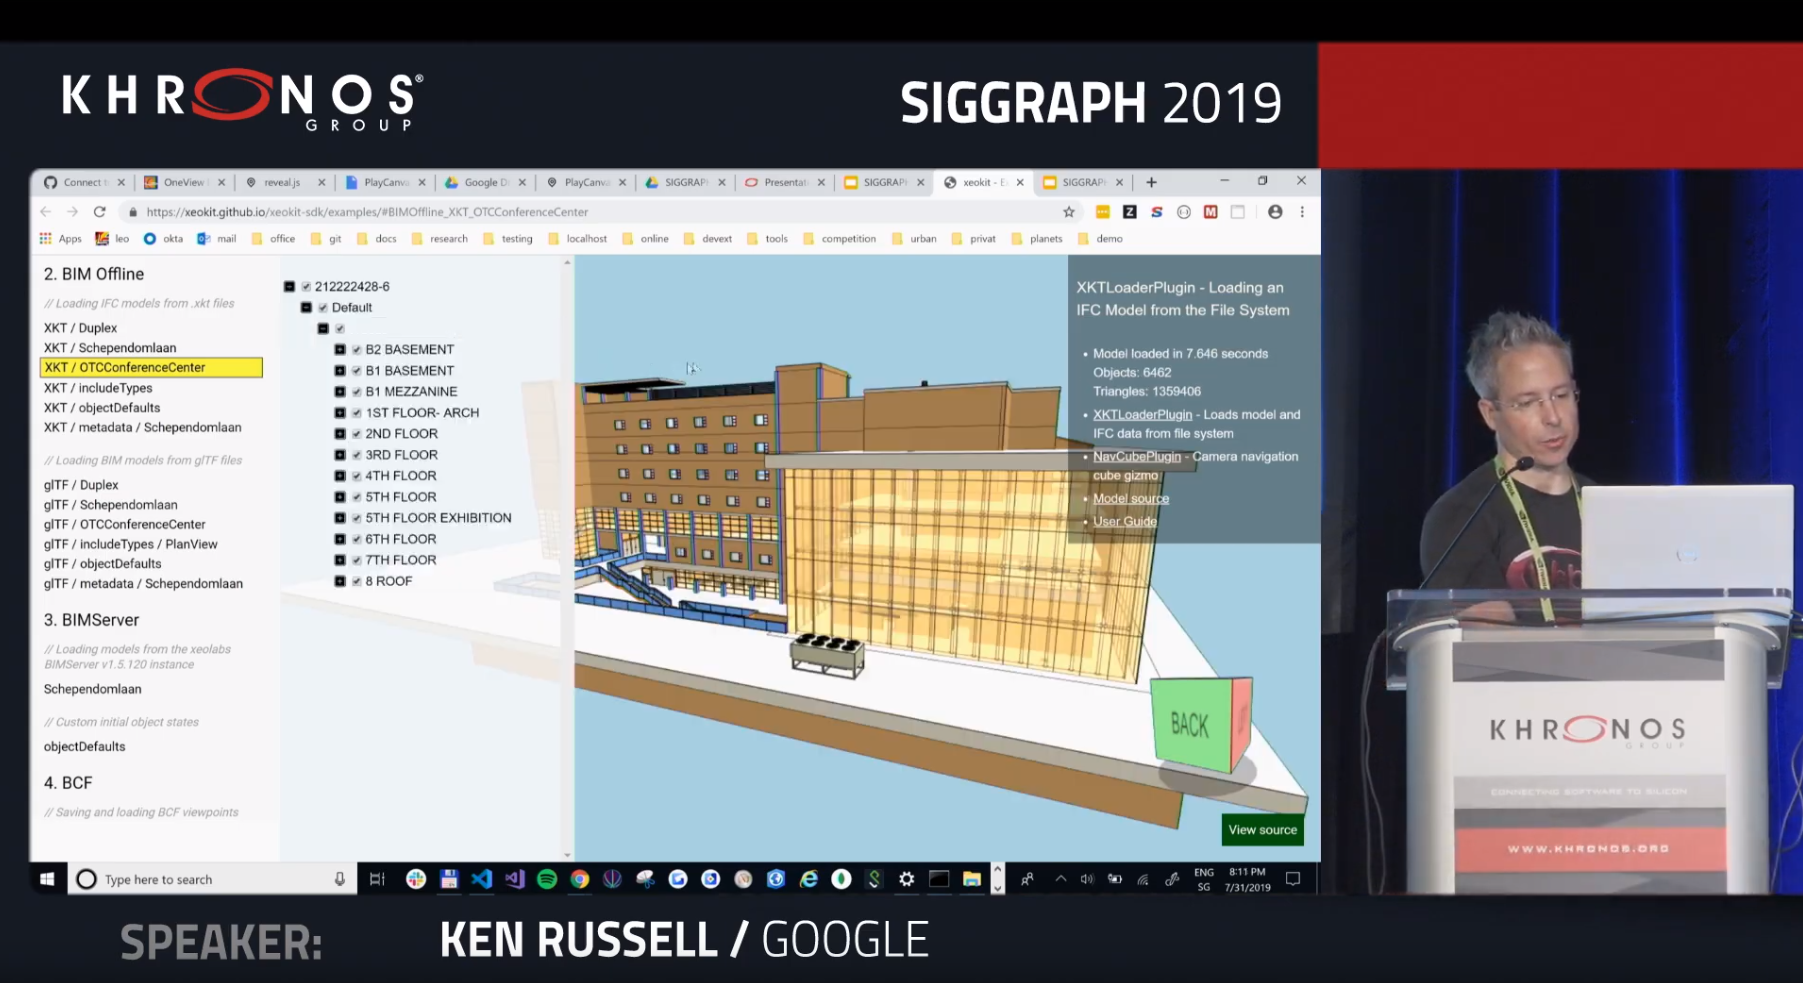Bookmark this page with the star icon
The height and width of the screenshot is (983, 1803).
point(1069,212)
